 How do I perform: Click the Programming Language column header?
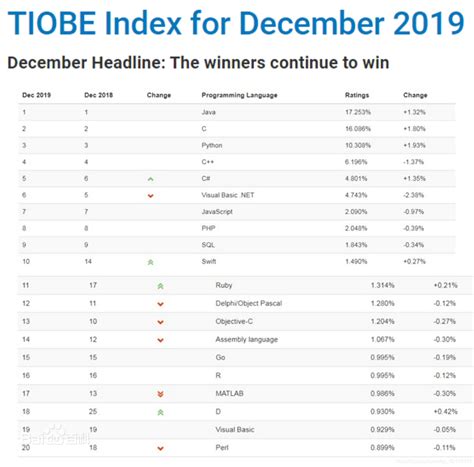(x=239, y=95)
